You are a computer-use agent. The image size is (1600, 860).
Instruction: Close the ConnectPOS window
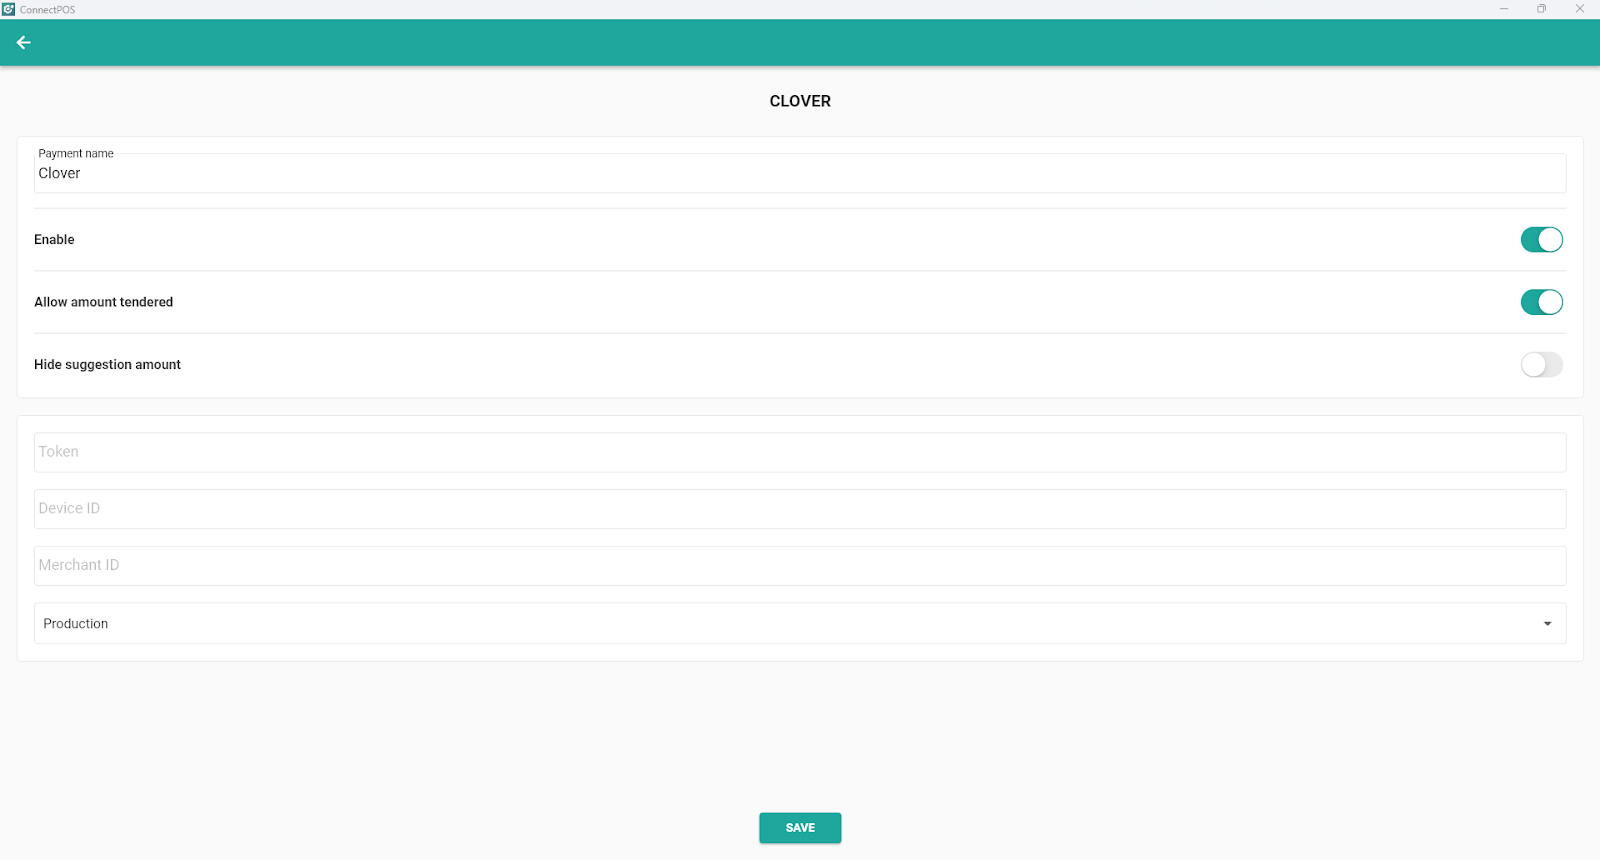coord(1580,9)
